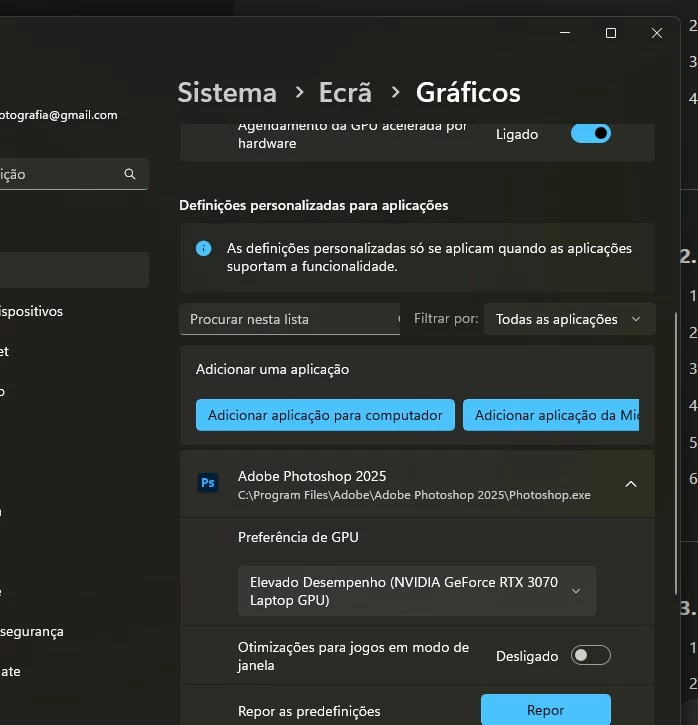Click the blue info icon
This screenshot has height=725, width=698.
pos(203,248)
